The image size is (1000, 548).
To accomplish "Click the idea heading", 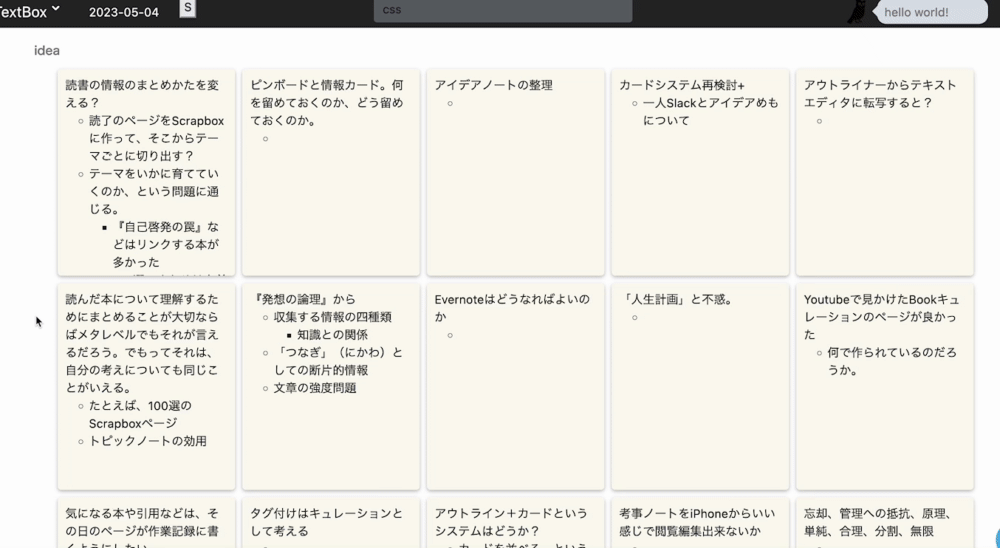I will pos(47,50).
